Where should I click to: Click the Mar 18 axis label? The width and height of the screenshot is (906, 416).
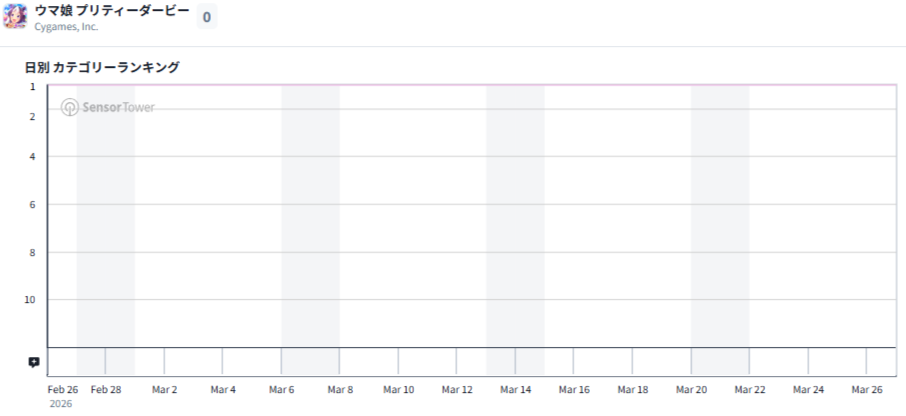click(632, 389)
